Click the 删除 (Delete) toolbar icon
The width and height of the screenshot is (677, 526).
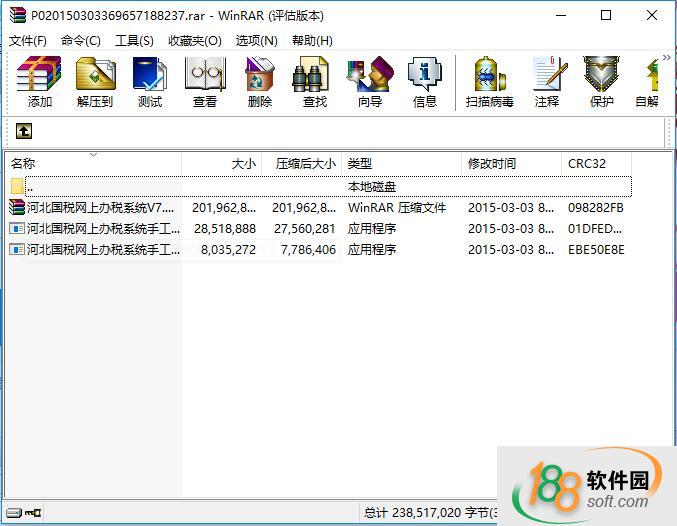(260, 81)
